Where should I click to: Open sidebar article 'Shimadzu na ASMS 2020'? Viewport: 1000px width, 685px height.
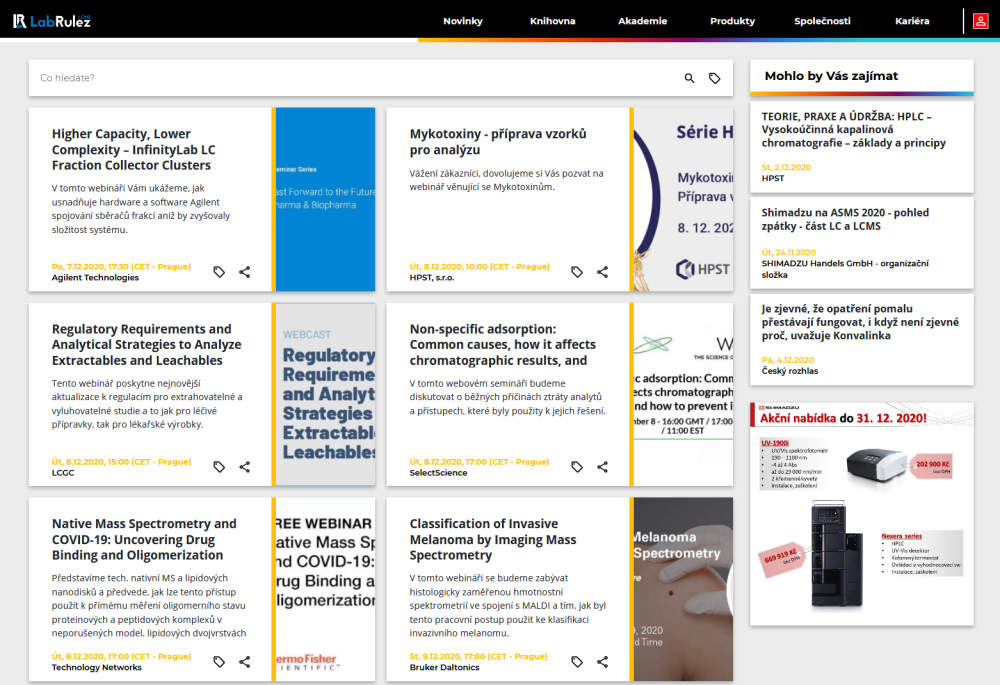(x=845, y=219)
